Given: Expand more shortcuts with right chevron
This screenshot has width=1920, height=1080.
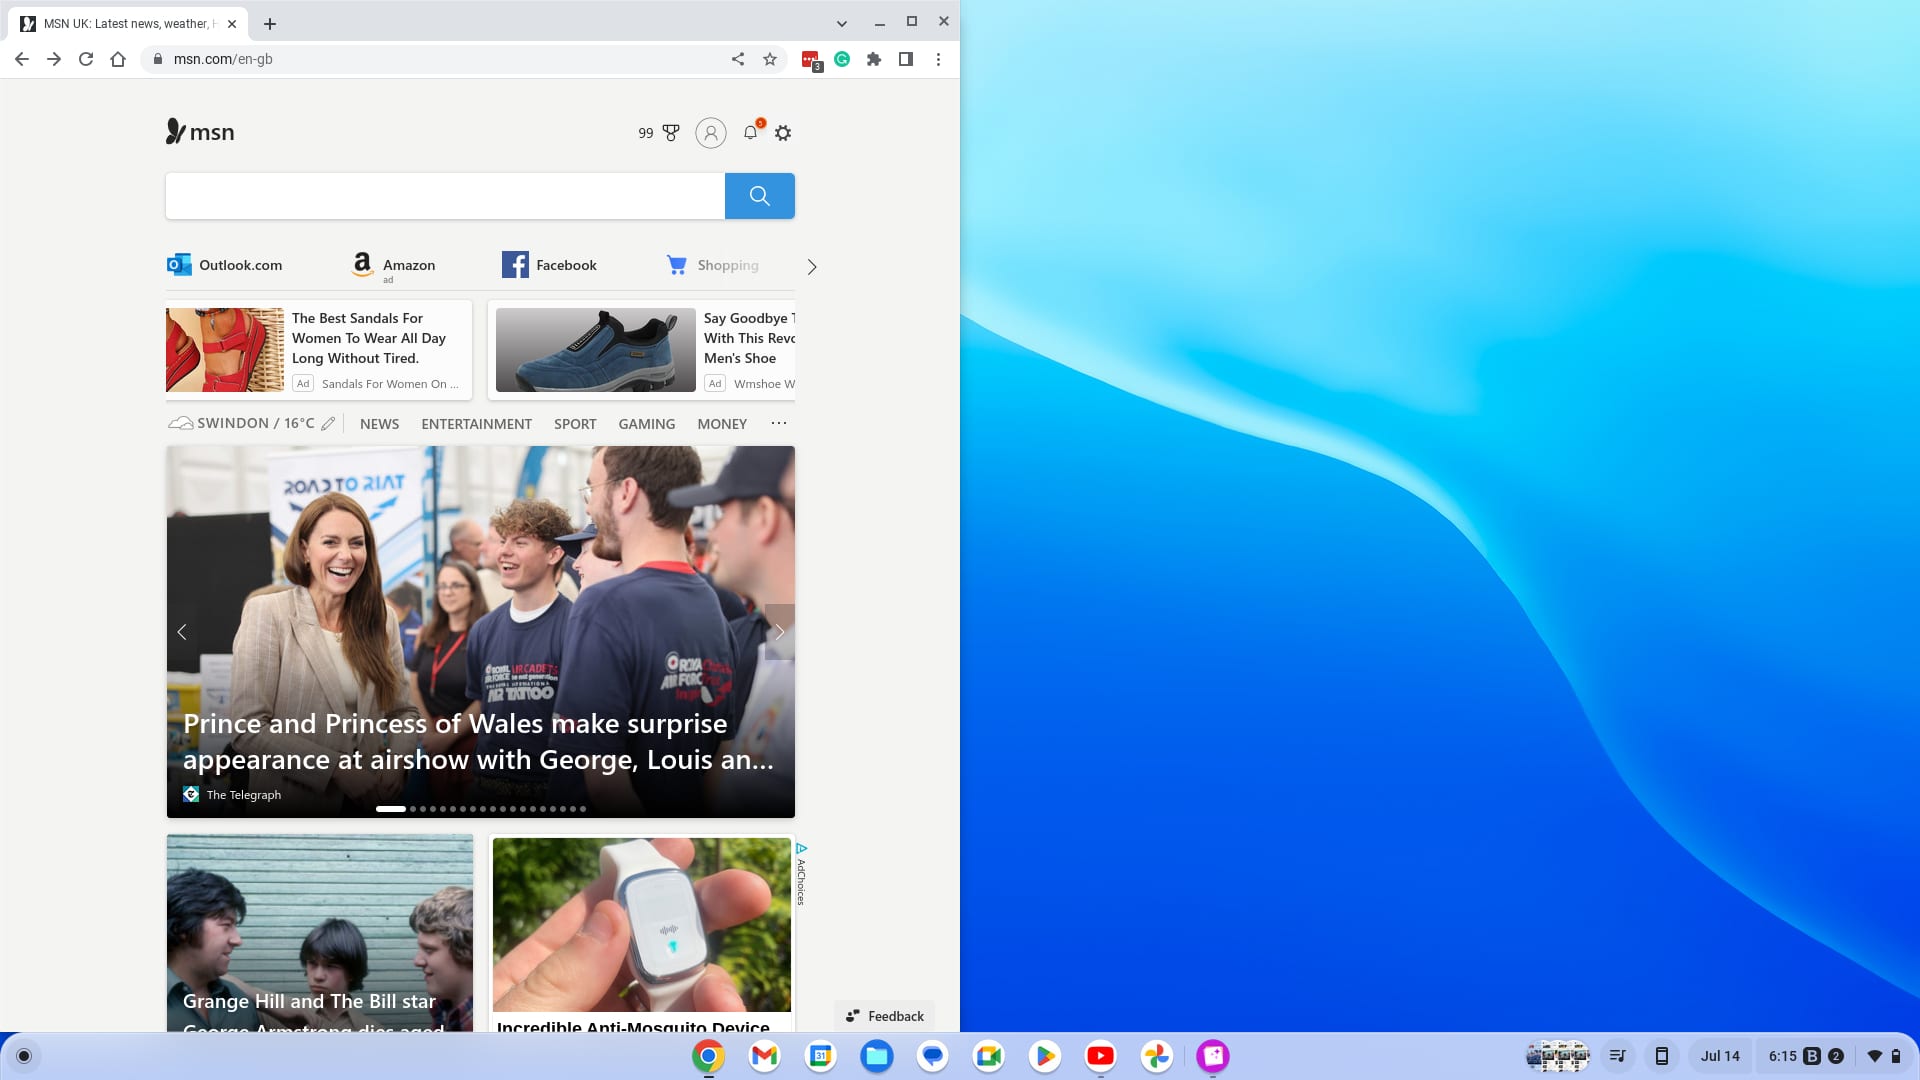Looking at the screenshot, I should pos(812,267).
